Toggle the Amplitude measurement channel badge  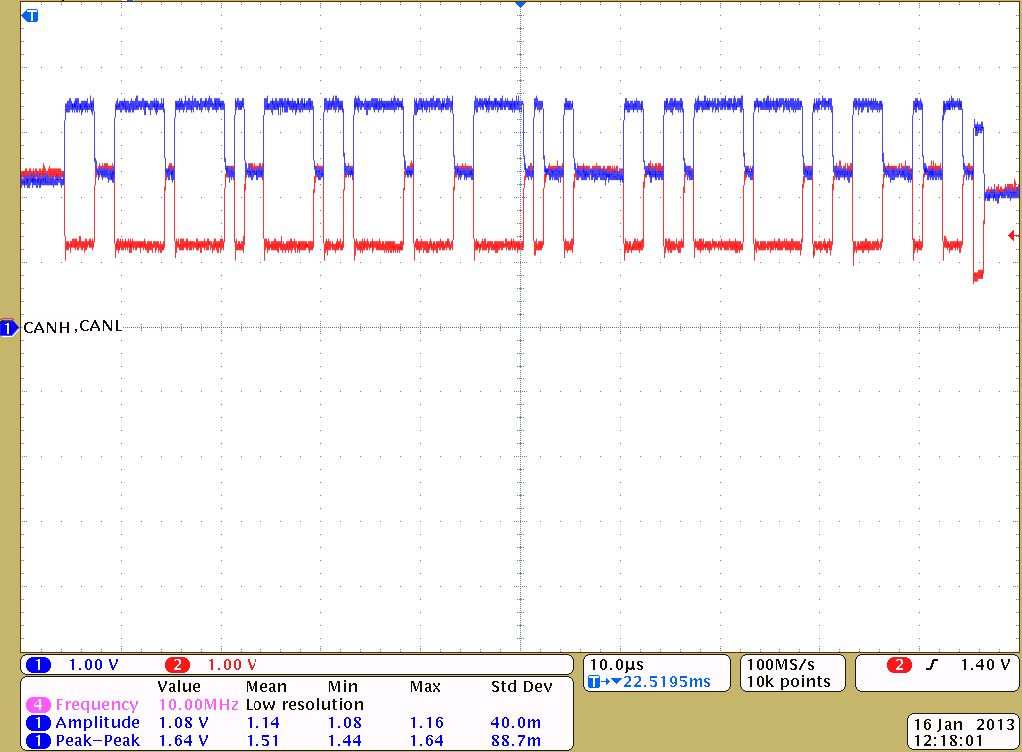37,722
